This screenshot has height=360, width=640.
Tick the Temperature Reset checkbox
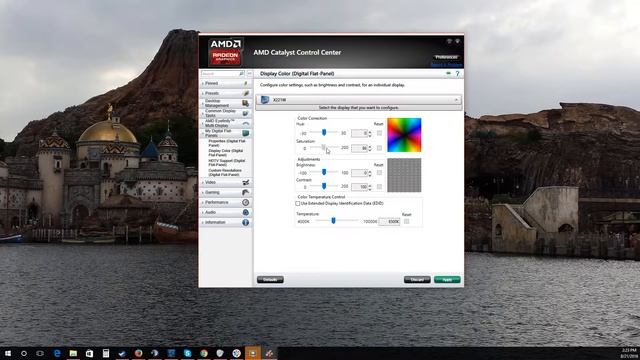tap(407, 221)
